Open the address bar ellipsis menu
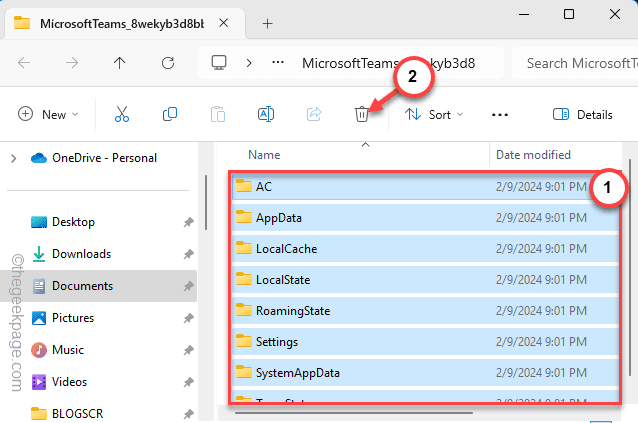The image size is (638, 423). 278,63
